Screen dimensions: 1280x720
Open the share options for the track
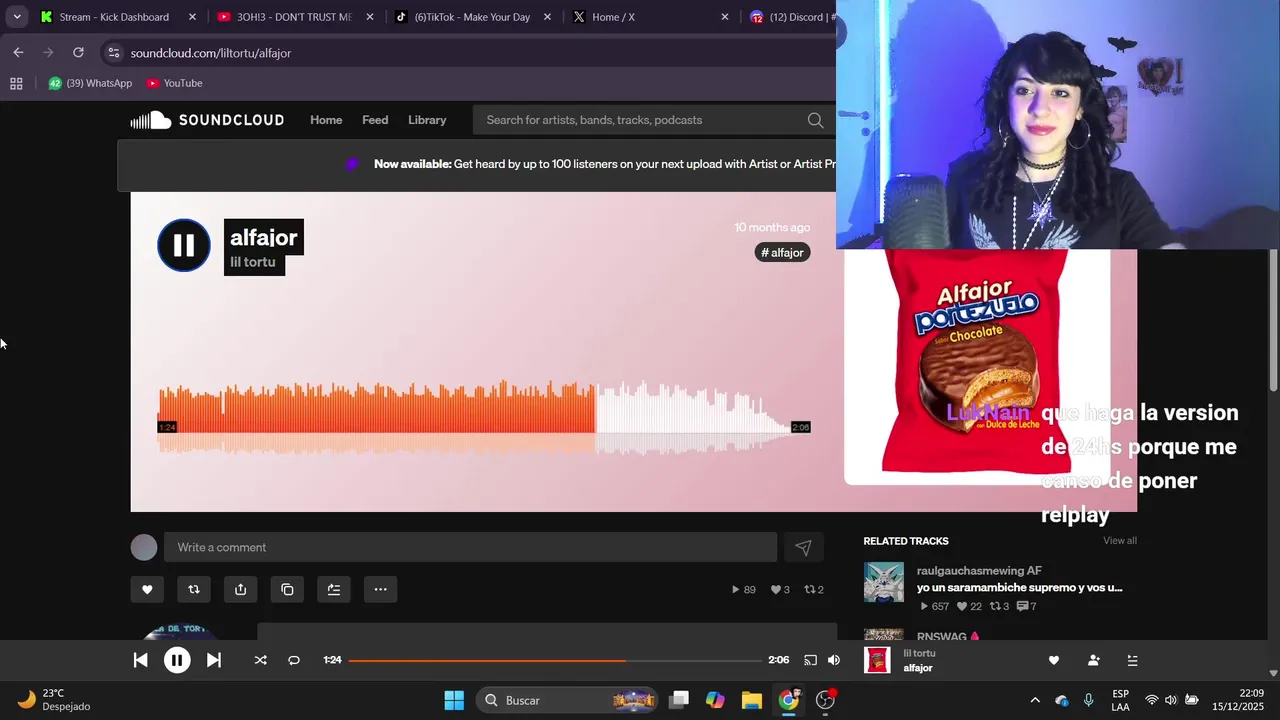coord(240,590)
